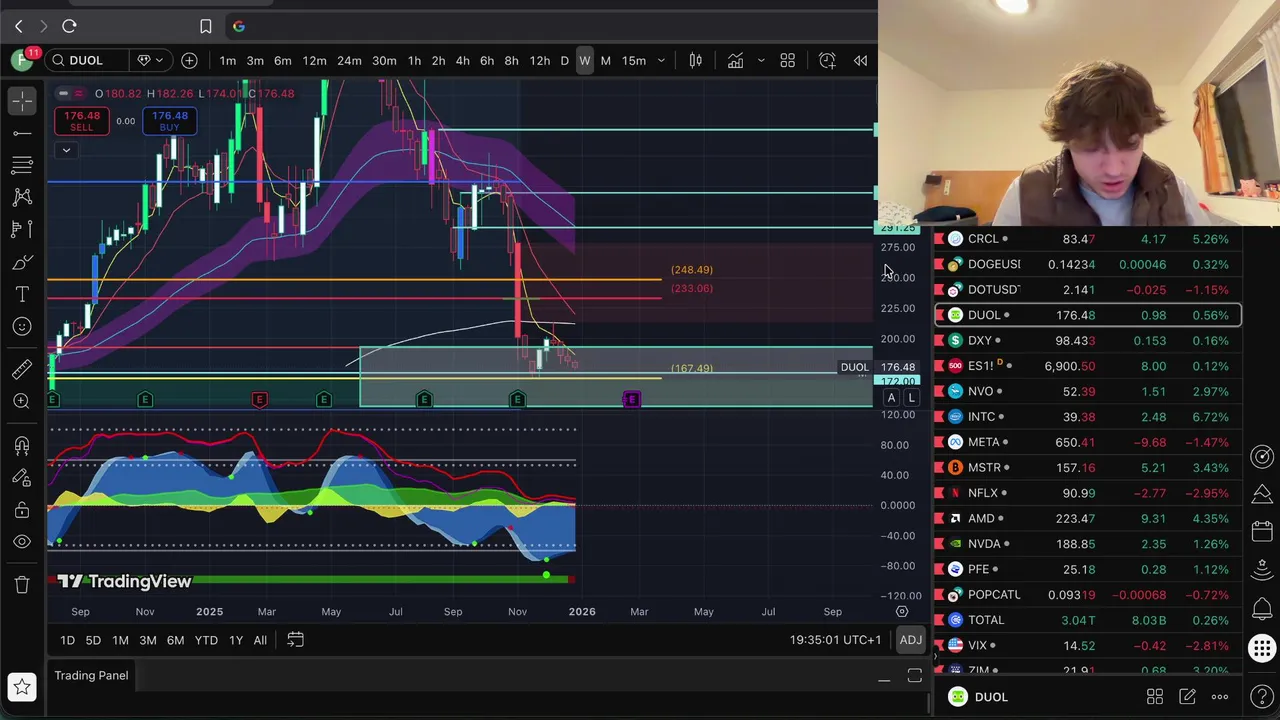1280x720 pixels.
Task: Select the crosshair cursor tool
Action: tap(22, 100)
